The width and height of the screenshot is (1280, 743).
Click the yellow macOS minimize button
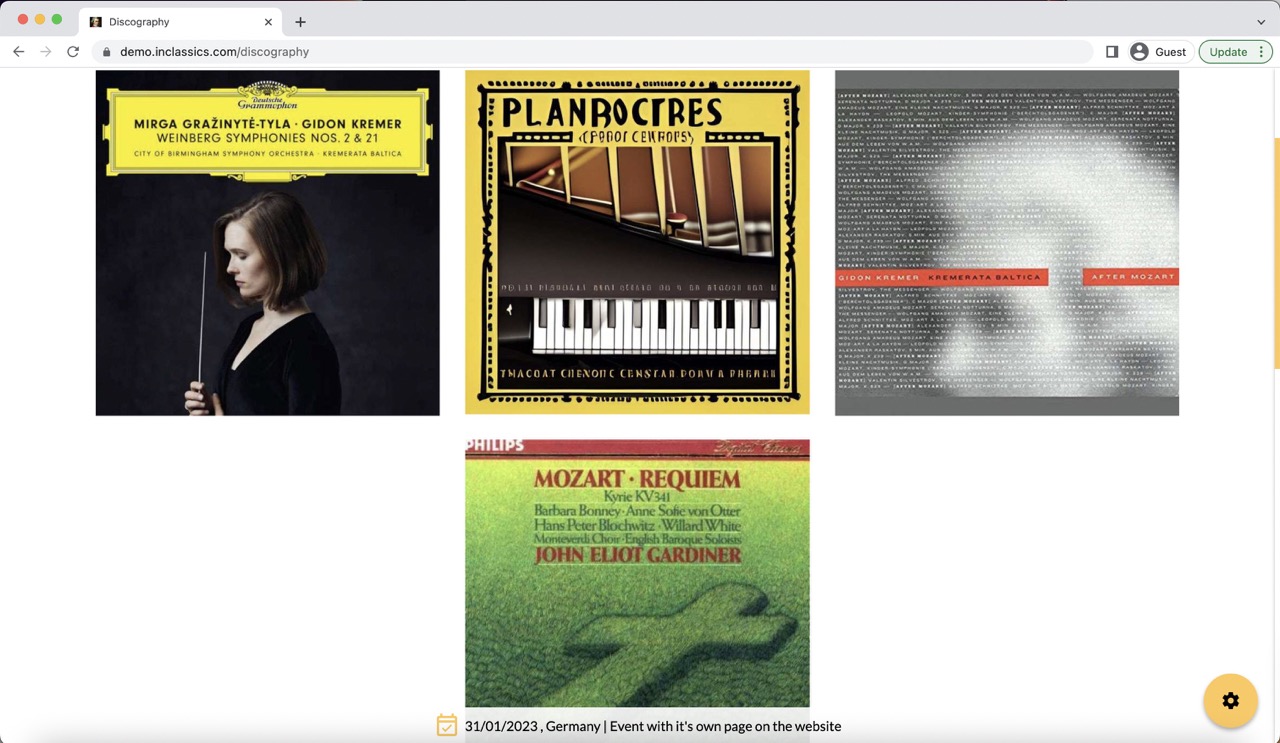click(40, 19)
